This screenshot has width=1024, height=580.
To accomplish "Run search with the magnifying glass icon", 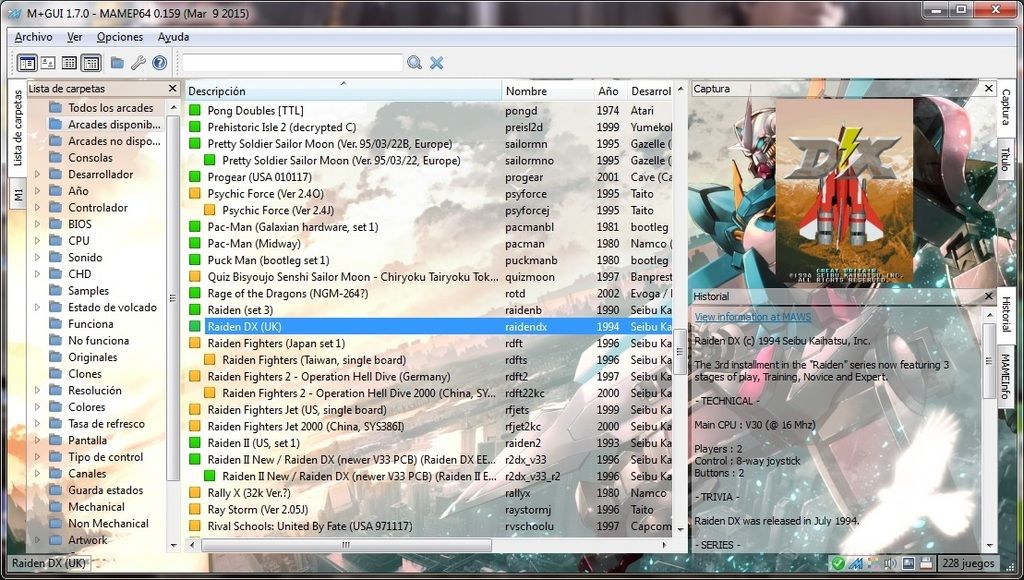I will coord(414,63).
